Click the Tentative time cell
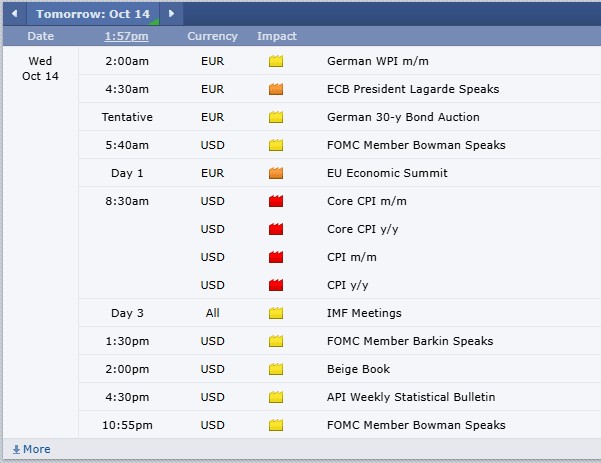 pyautogui.click(x=127, y=117)
